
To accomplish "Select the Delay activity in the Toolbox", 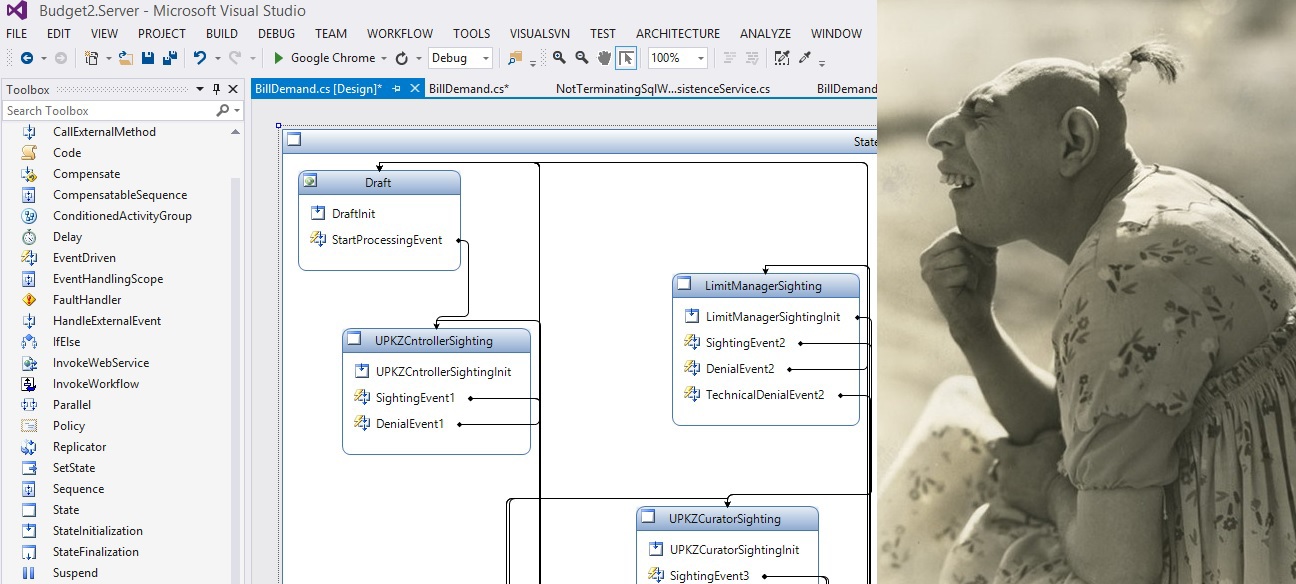I will (x=66, y=237).
